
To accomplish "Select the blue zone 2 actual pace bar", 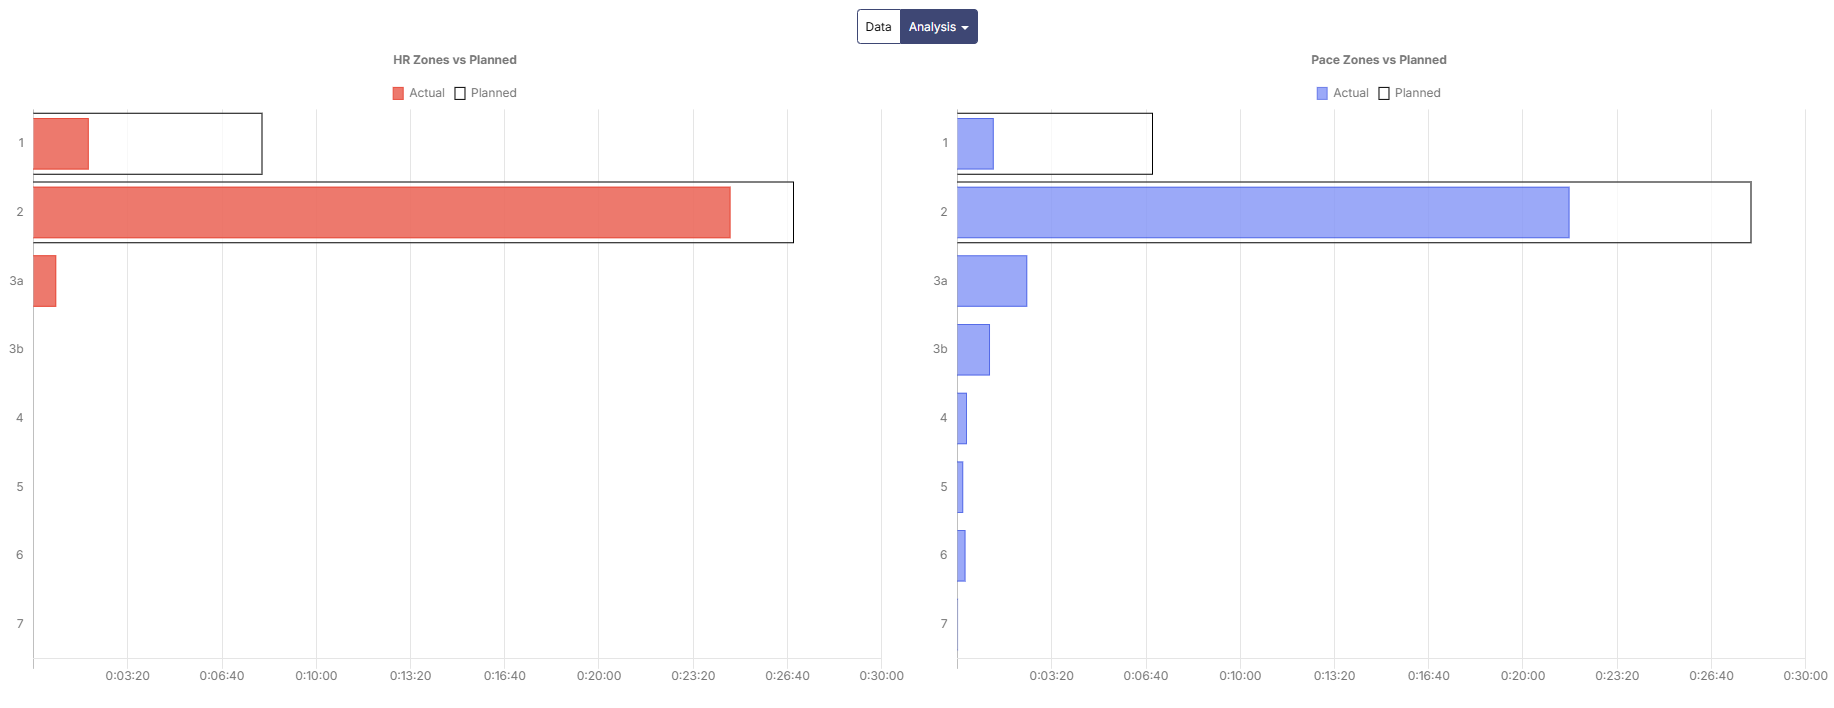I will coord(1262,212).
